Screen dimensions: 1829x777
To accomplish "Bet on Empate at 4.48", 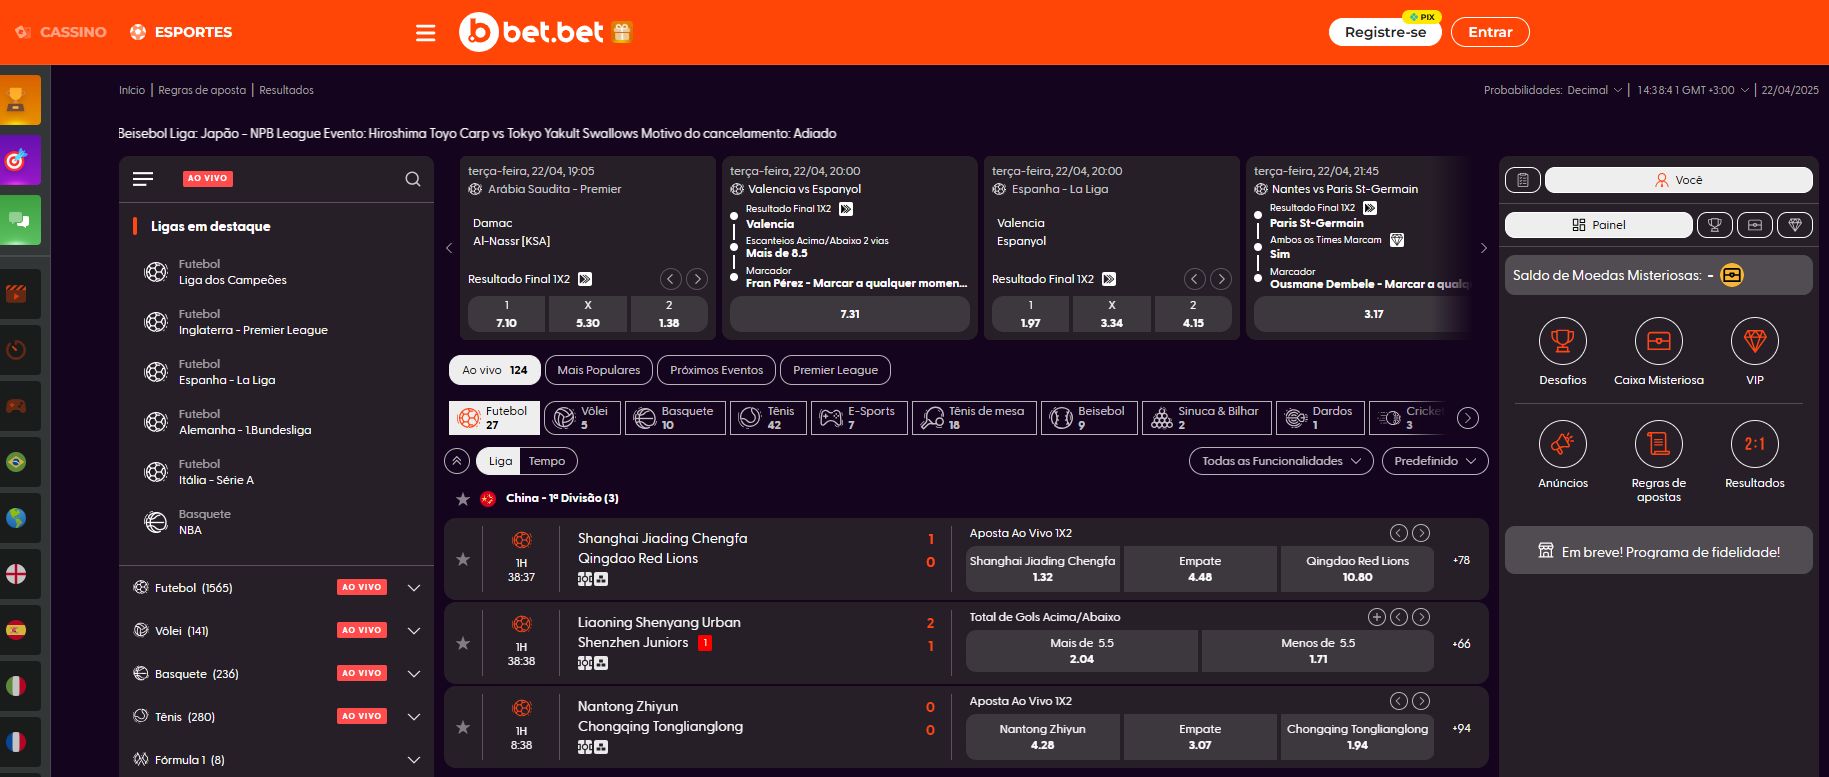I will click(1200, 569).
